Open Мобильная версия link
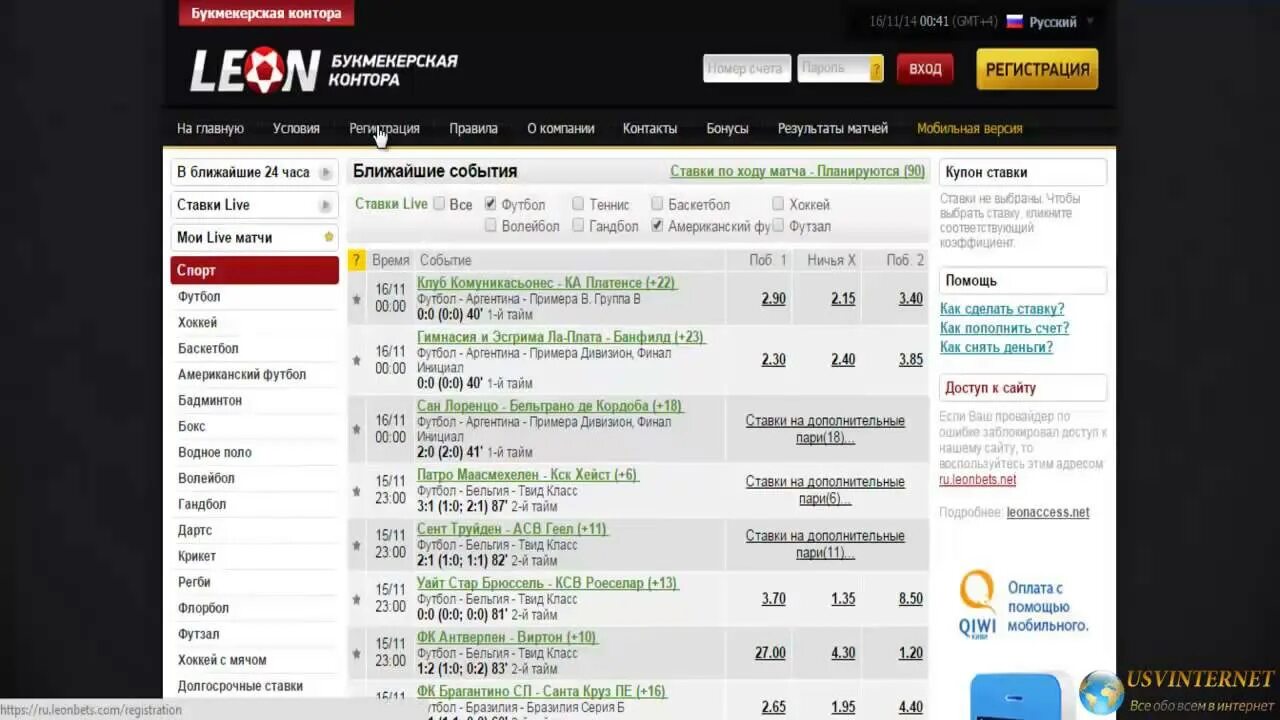 click(x=970, y=128)
